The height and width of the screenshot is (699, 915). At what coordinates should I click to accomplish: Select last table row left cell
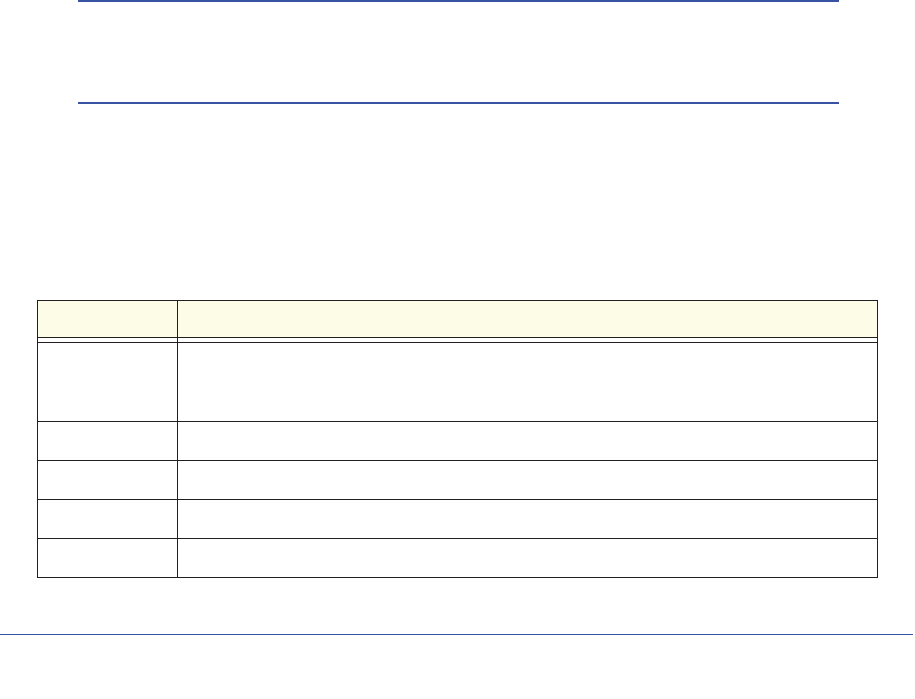click(107, 558)
